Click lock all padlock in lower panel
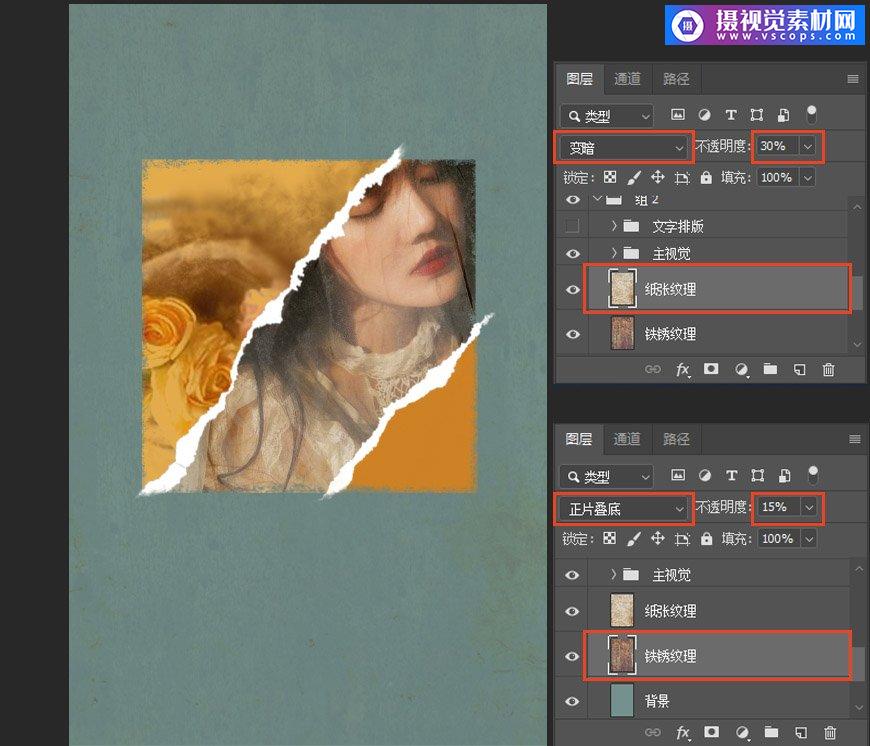 (706, 538)
